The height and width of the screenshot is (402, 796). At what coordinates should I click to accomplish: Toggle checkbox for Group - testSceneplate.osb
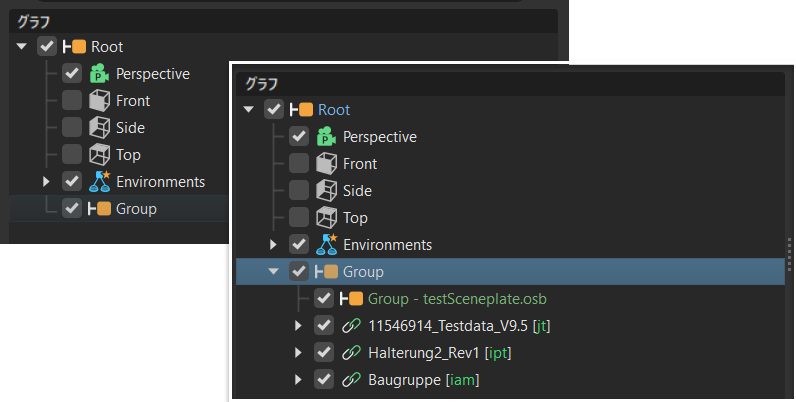323,299
